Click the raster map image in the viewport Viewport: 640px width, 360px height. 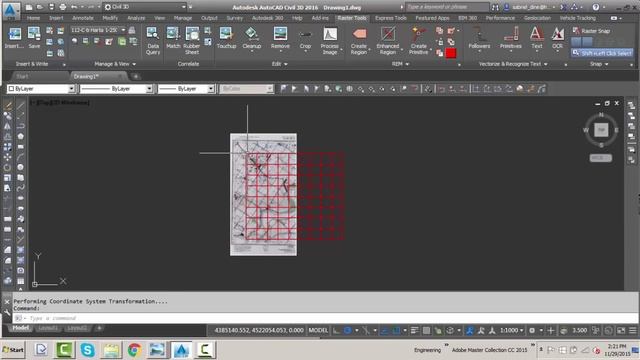pos(263,194)
